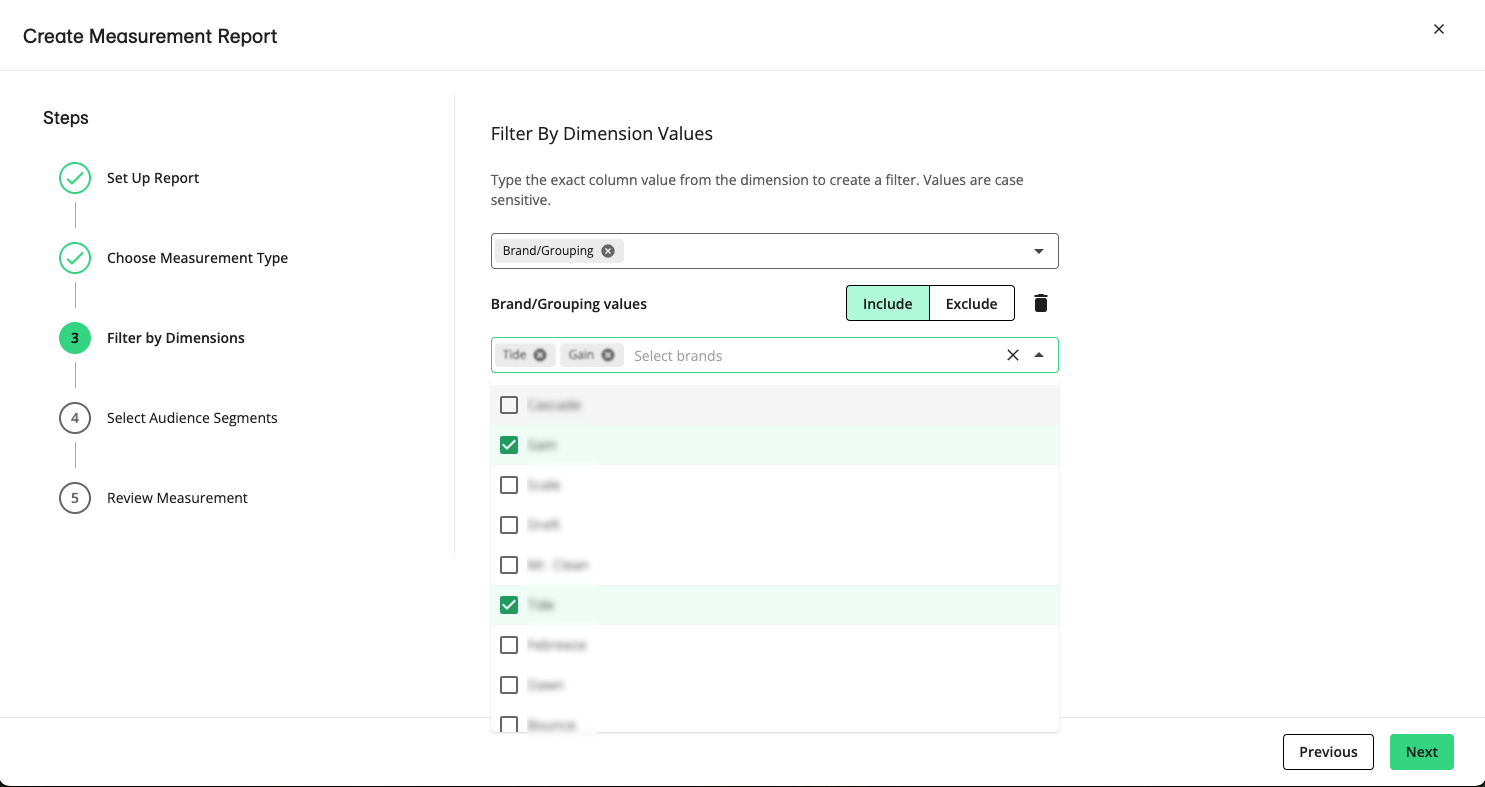Uncheck the Tide brand checkbox
The height and width of the screenshot is (787, 1485).
(509, 604)
